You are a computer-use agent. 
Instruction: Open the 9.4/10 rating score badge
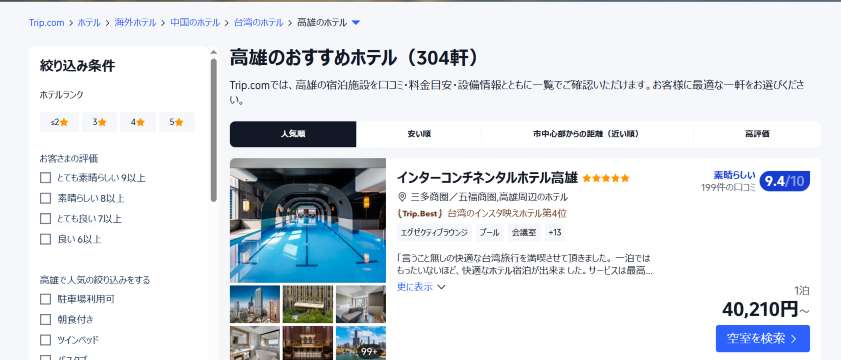(x=785, y=181)
